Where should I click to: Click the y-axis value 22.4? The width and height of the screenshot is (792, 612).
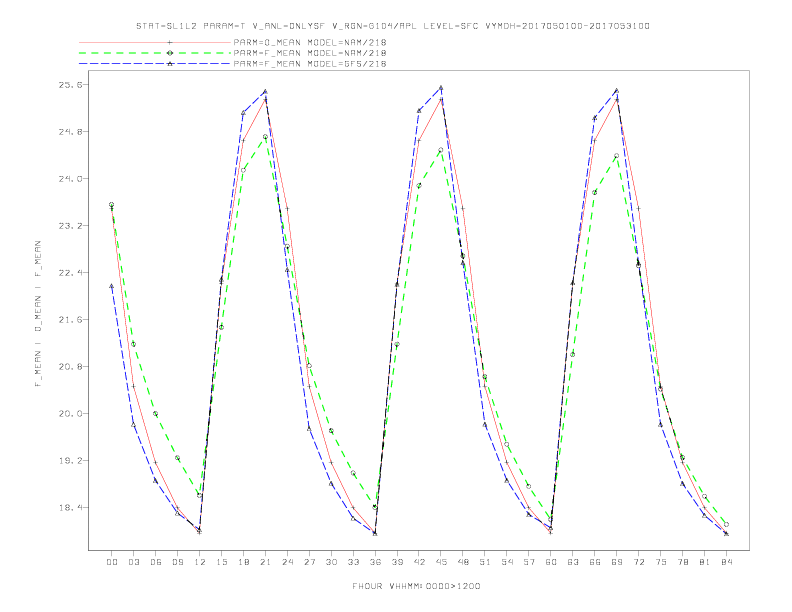(71, 273)
